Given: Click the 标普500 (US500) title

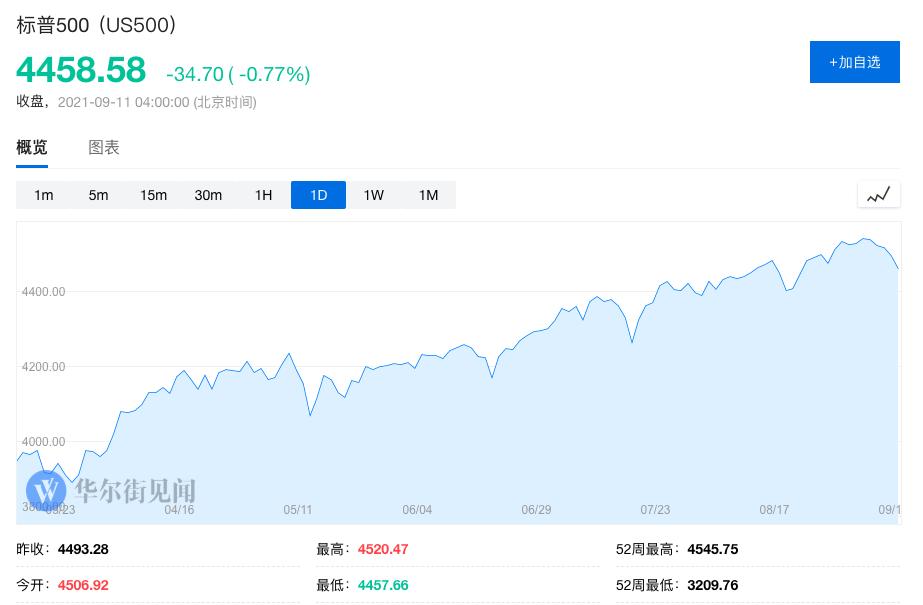Looking at the screenshot, I should [x=96, y=25].
